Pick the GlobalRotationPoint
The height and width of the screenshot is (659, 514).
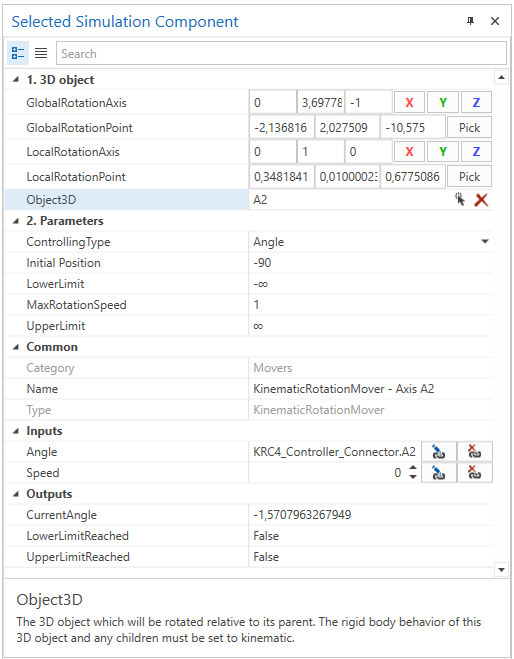pos(469,127)
